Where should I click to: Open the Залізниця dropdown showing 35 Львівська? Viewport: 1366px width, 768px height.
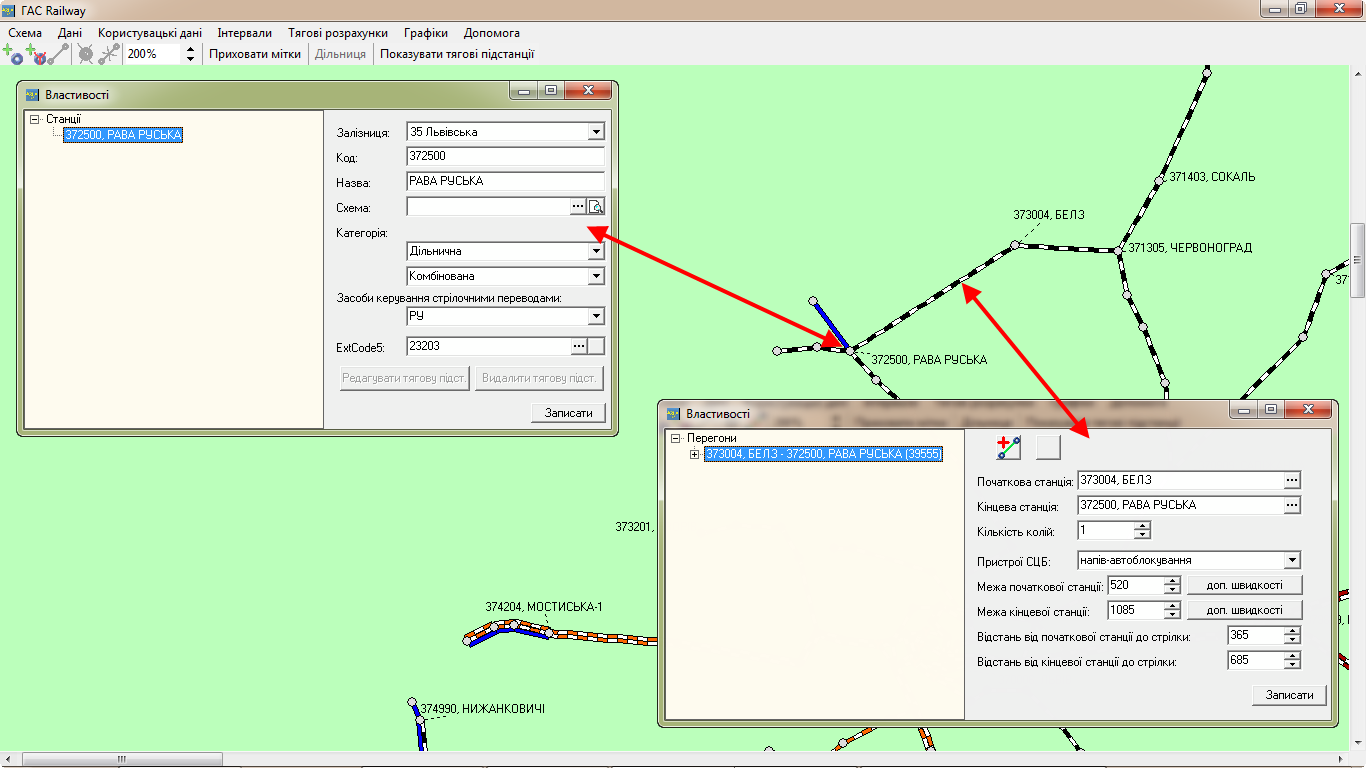596,132
